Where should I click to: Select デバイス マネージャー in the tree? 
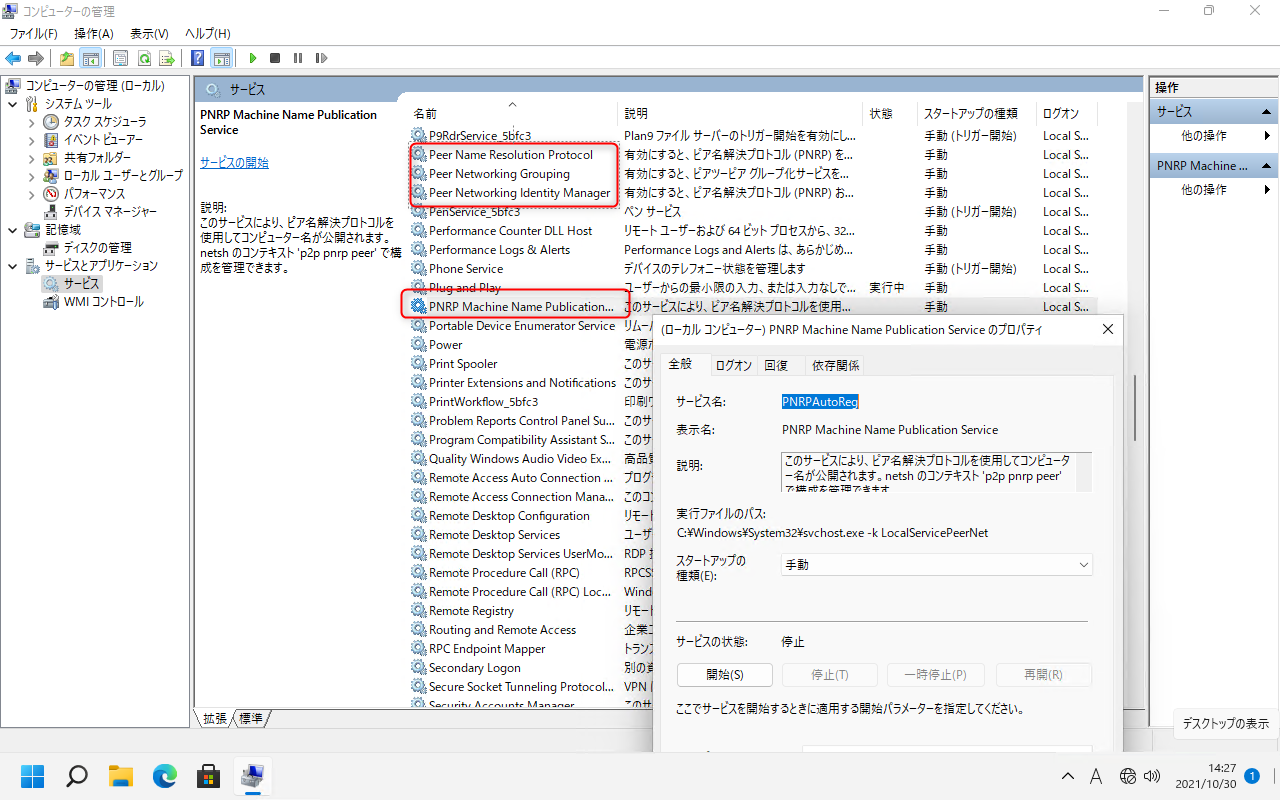pos(110,211)
